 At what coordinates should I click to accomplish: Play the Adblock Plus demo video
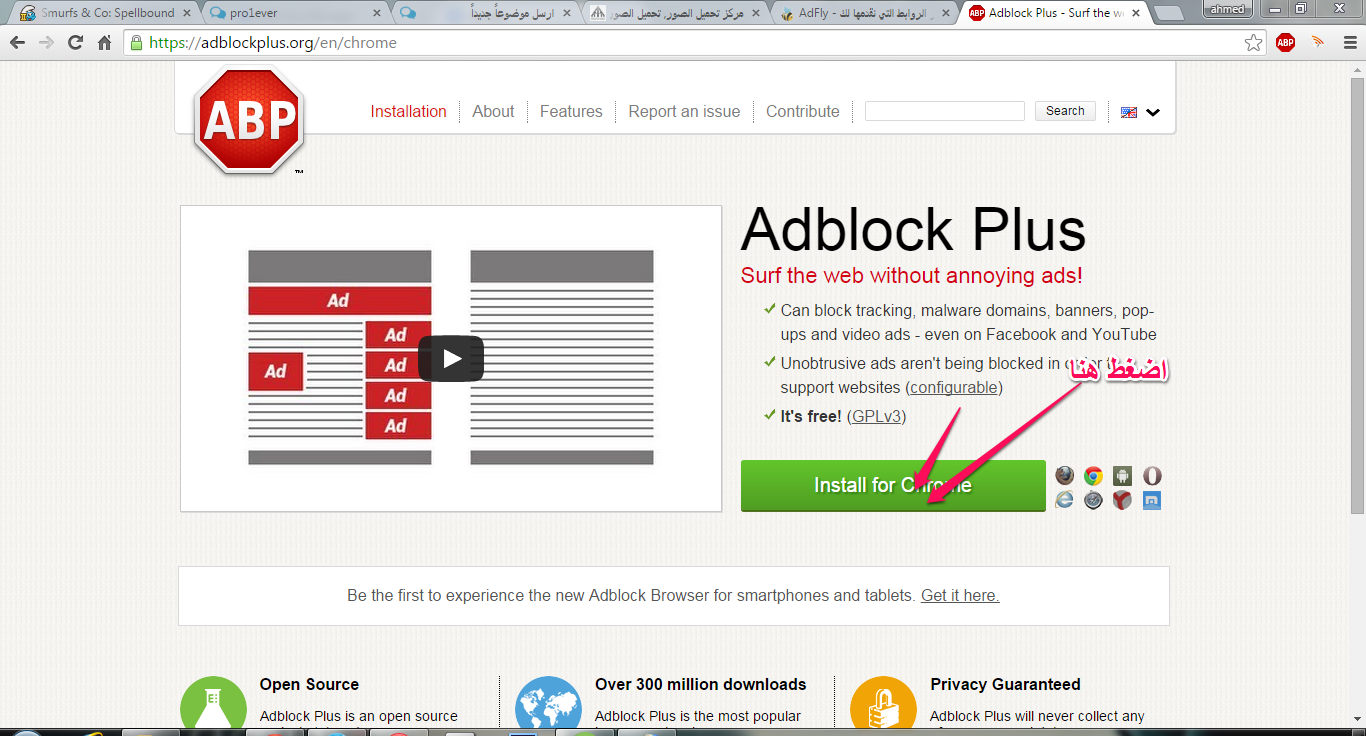coord(451,359)
